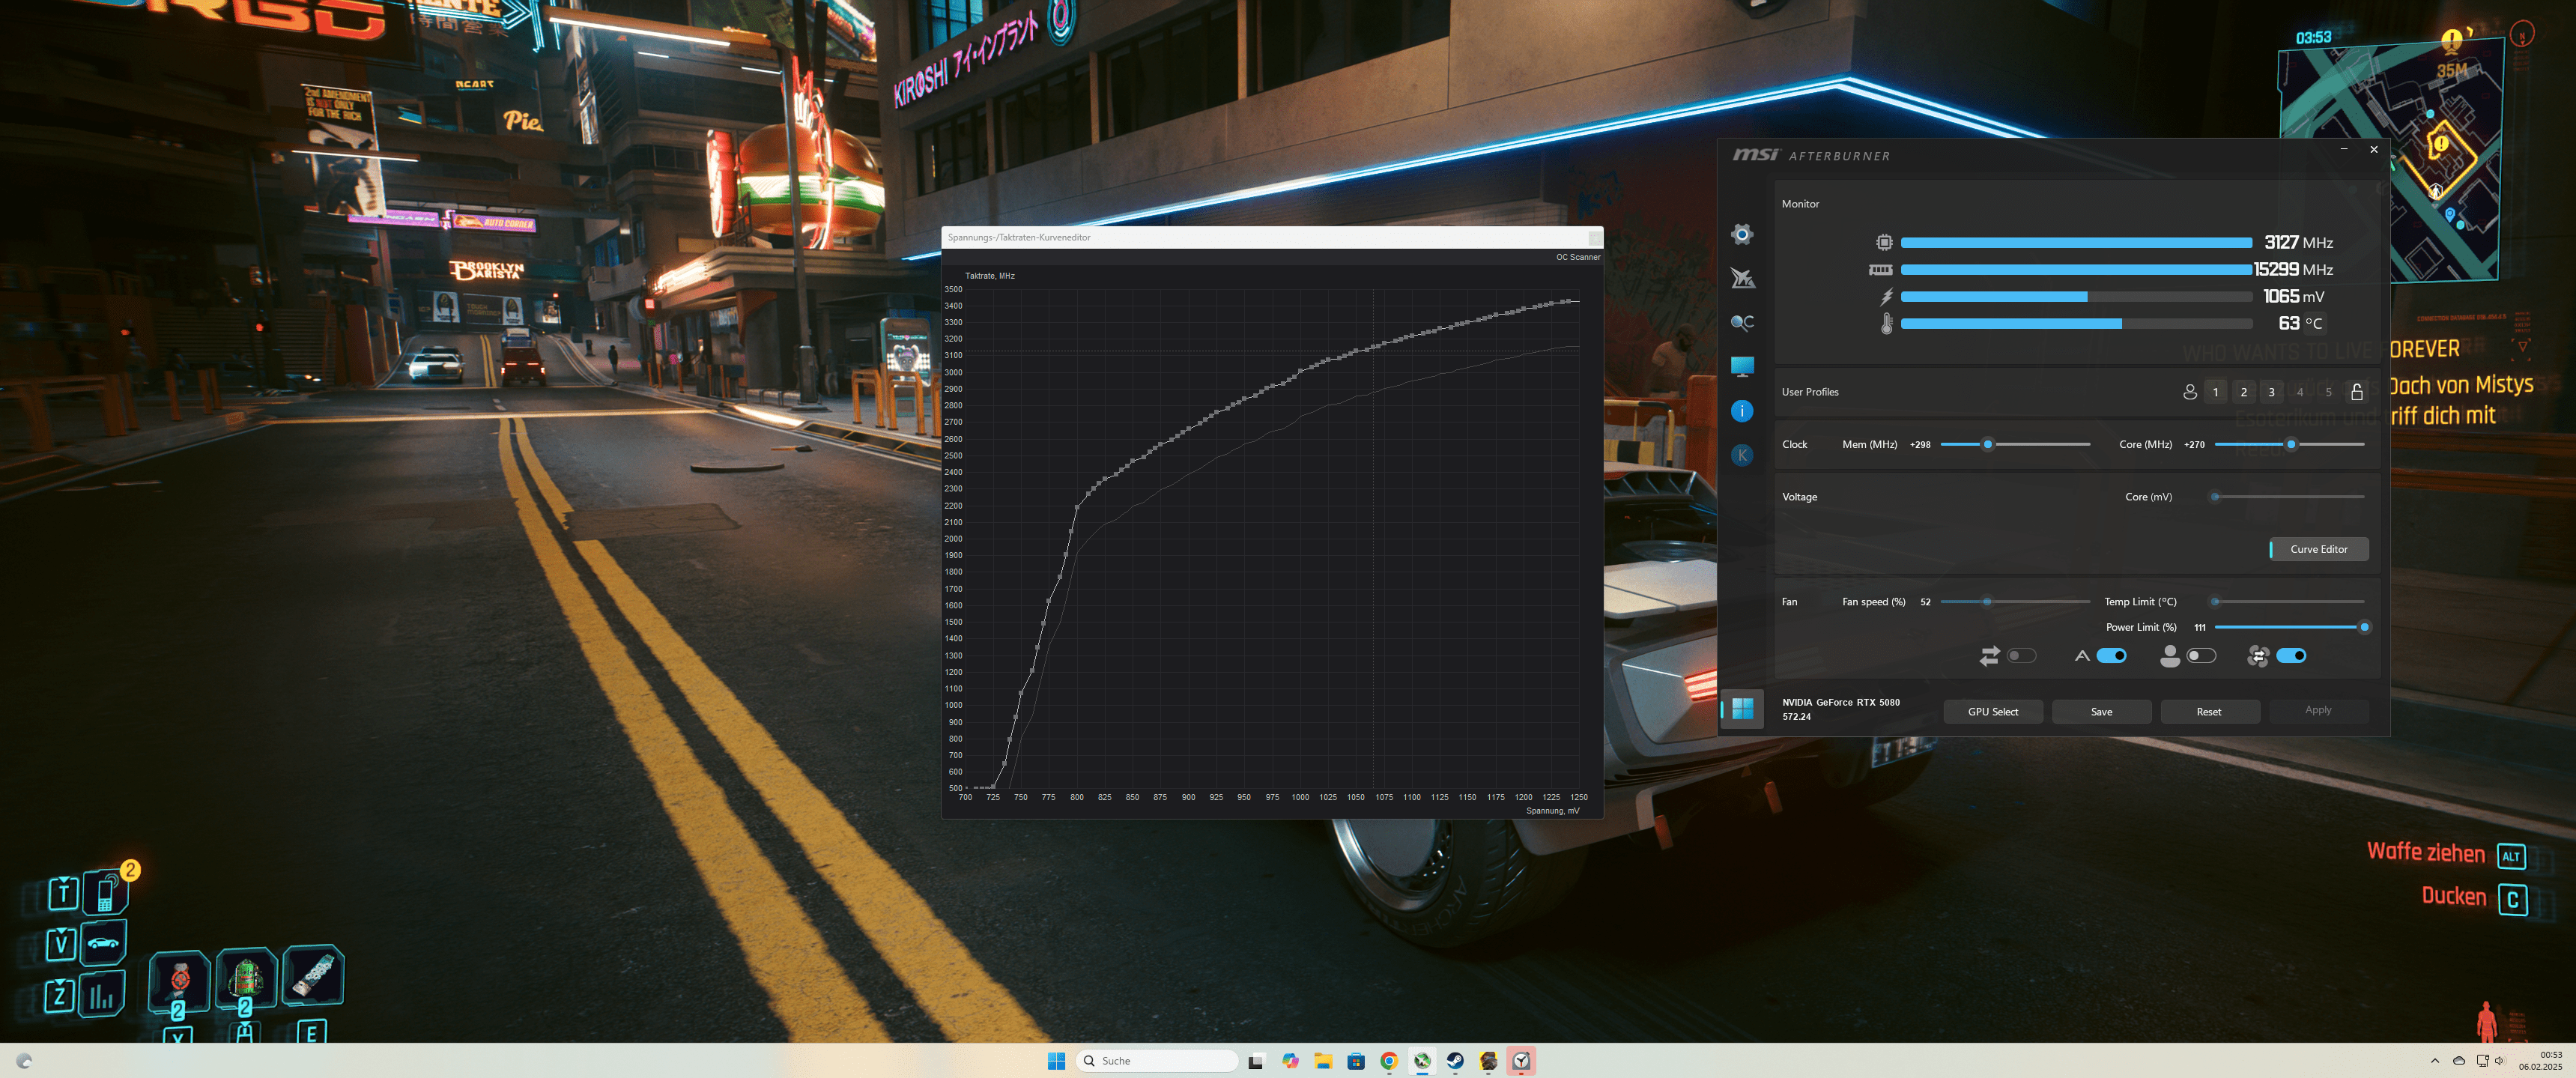Click the Core MHz clock slider handle

pyautogui.click(x=2290, y=444)
